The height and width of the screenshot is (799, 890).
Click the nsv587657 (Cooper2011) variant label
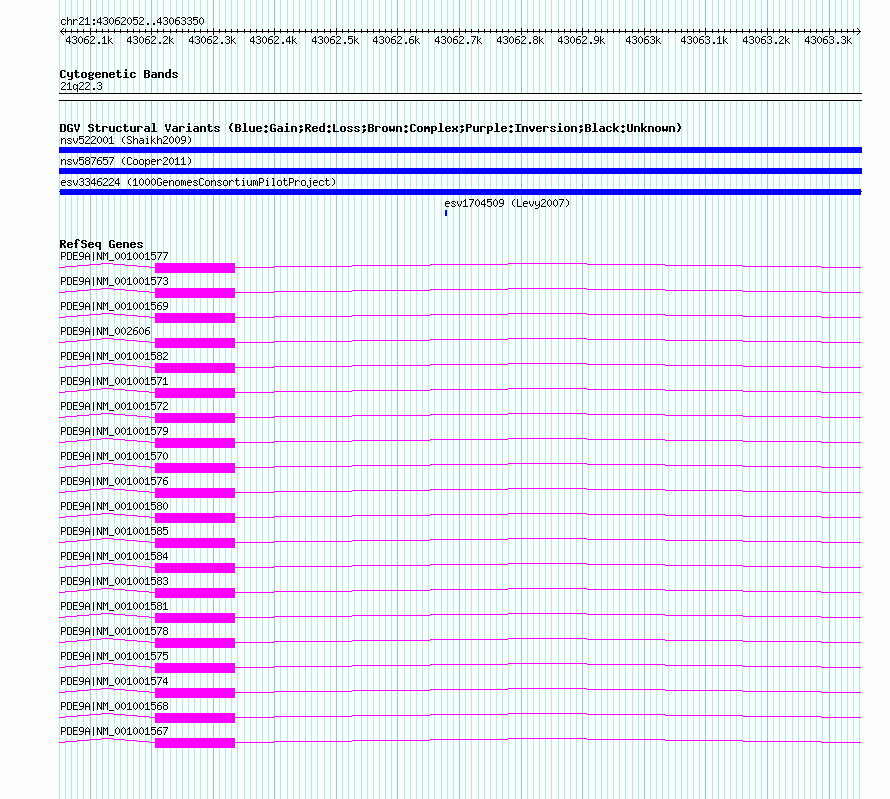[126, 161]
